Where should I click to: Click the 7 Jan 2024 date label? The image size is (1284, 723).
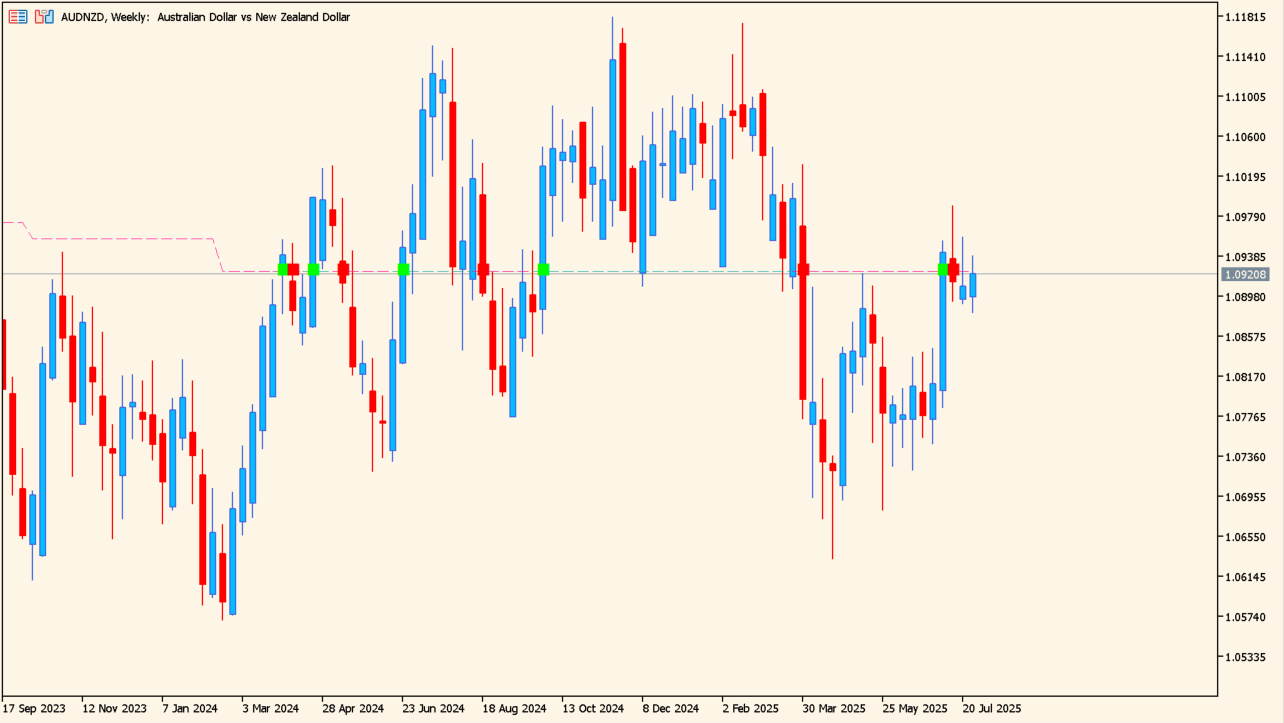pyautogui.click(x=190, y=708)
